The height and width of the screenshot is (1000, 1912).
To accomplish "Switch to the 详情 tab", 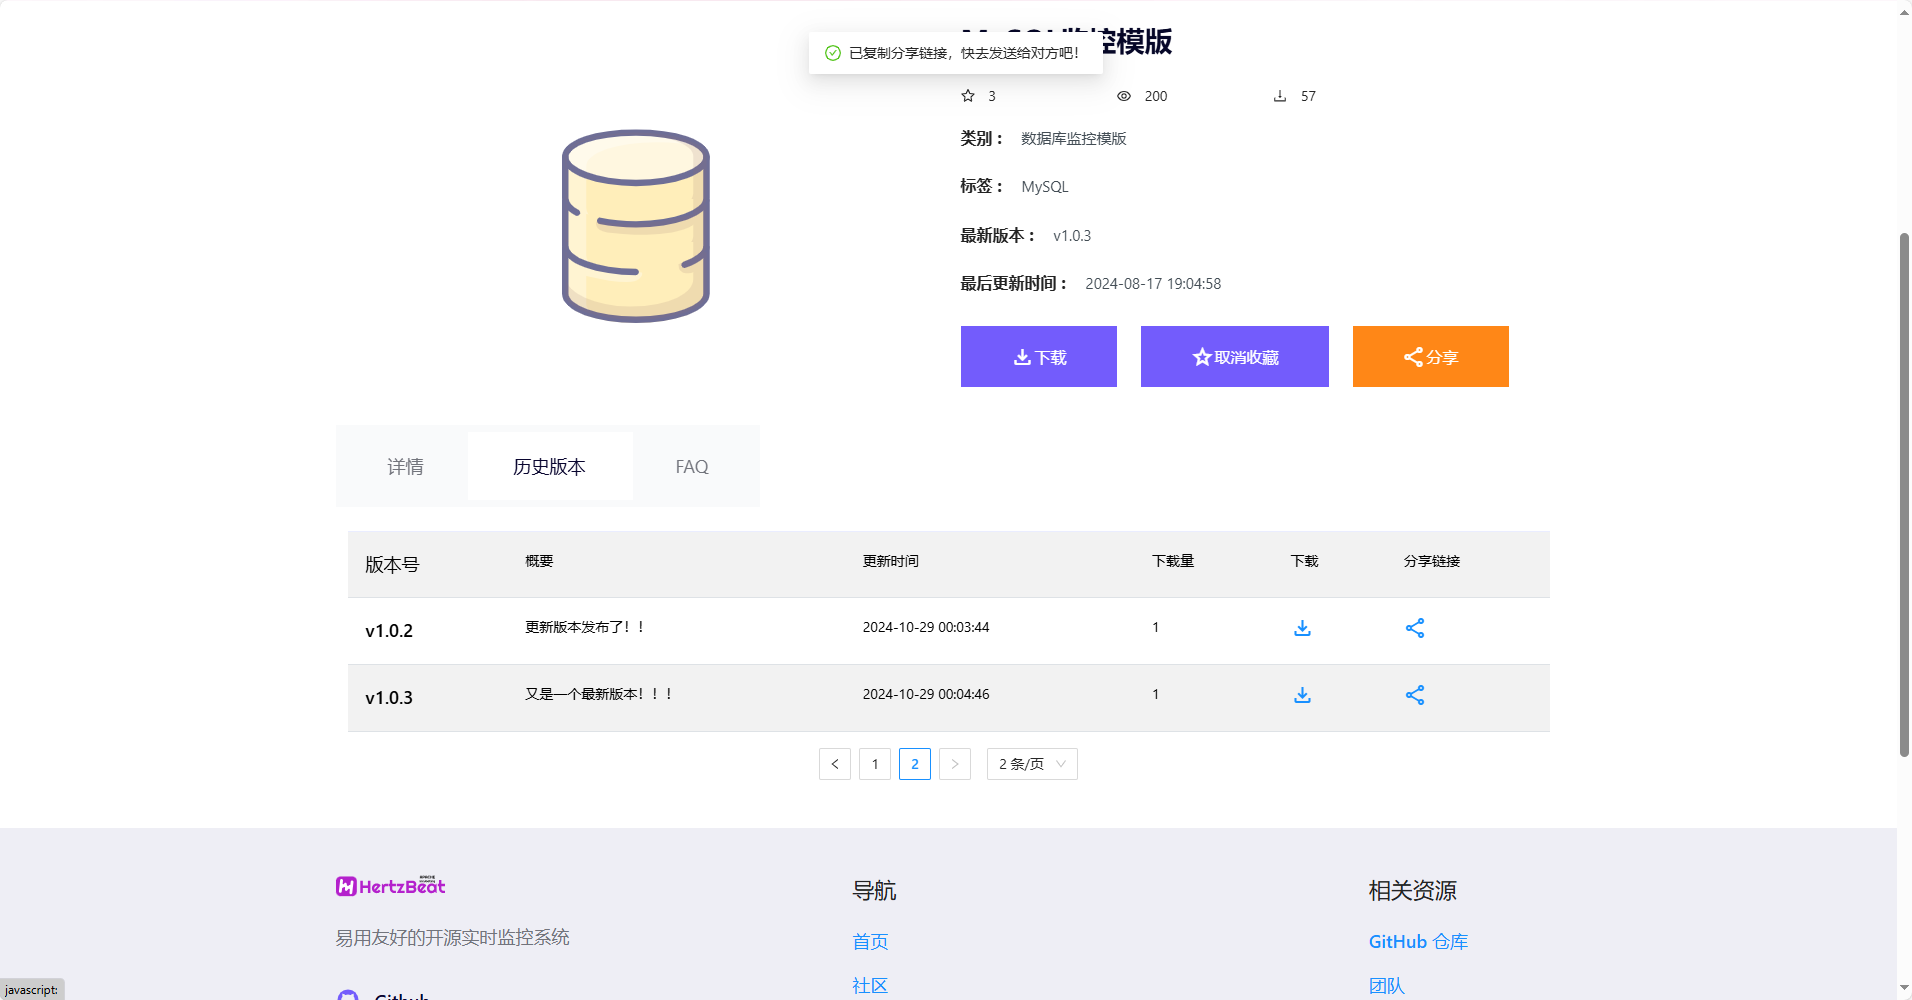I will click(x=405, y=467).
